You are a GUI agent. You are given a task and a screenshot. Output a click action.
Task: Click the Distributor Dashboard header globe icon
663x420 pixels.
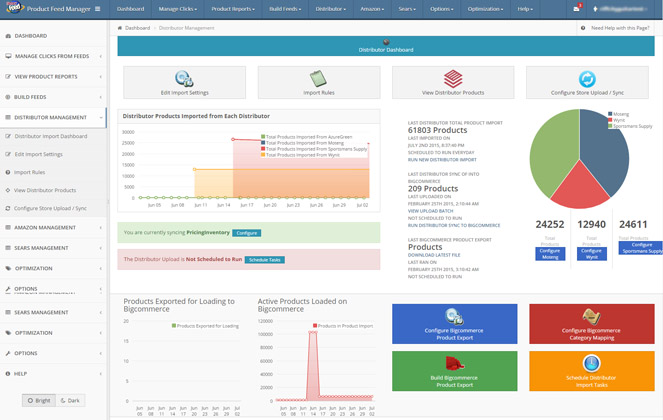tap(386, 42)
